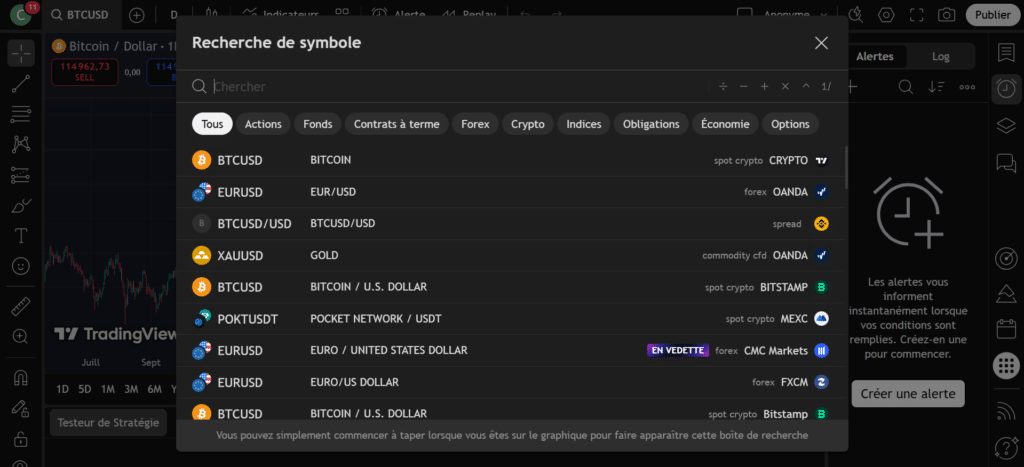Switch to the Log tab
The width and height of the screenshot is (1024, 467).
click(940, 56)
